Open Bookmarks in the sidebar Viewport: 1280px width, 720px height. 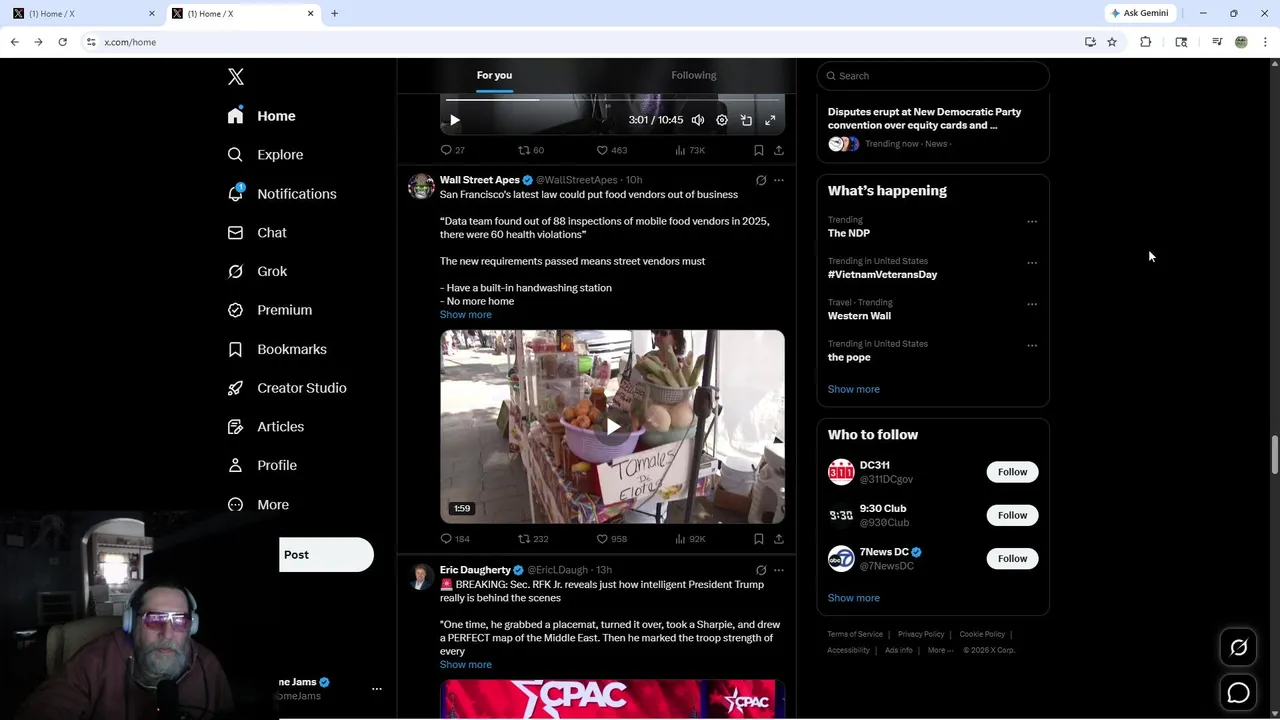277,349
